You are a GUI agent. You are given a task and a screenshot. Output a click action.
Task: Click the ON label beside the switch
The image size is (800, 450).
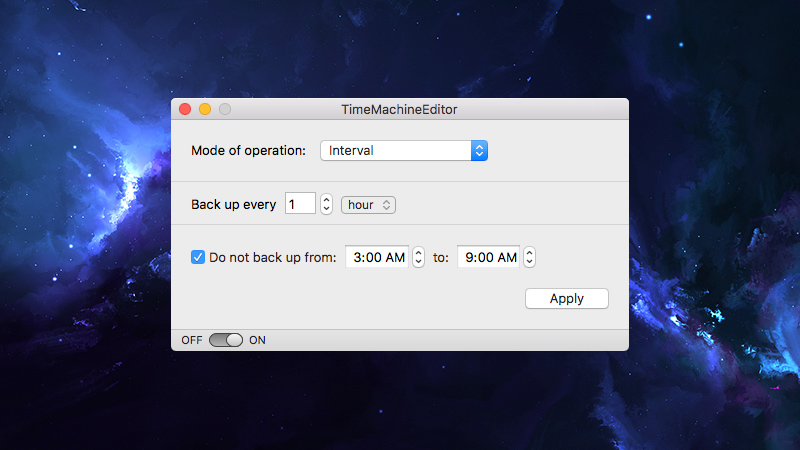click(257, 340)
